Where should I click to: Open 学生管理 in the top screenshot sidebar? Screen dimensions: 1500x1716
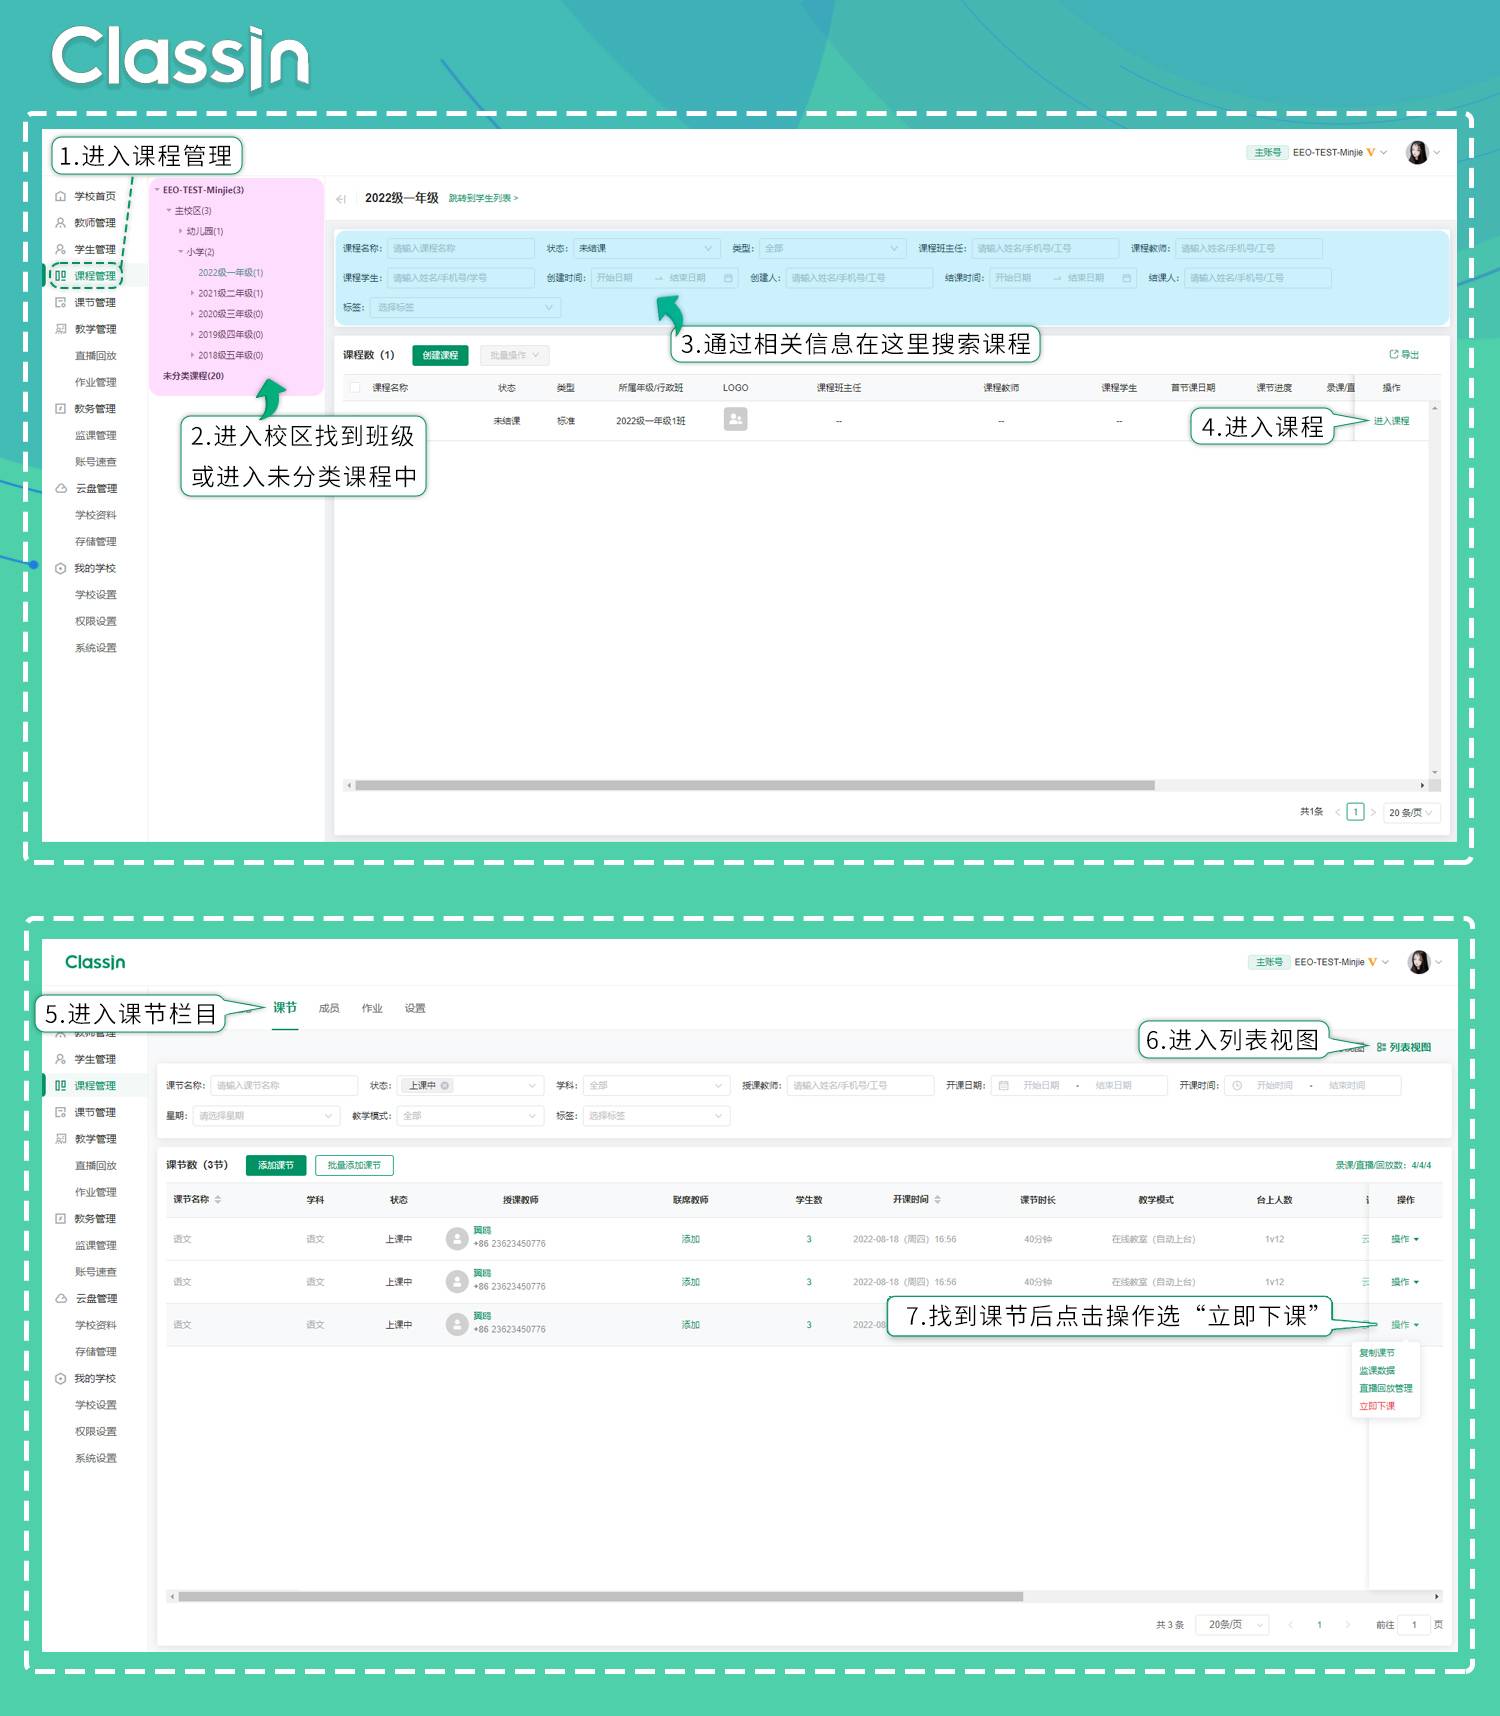pos(85,249)
